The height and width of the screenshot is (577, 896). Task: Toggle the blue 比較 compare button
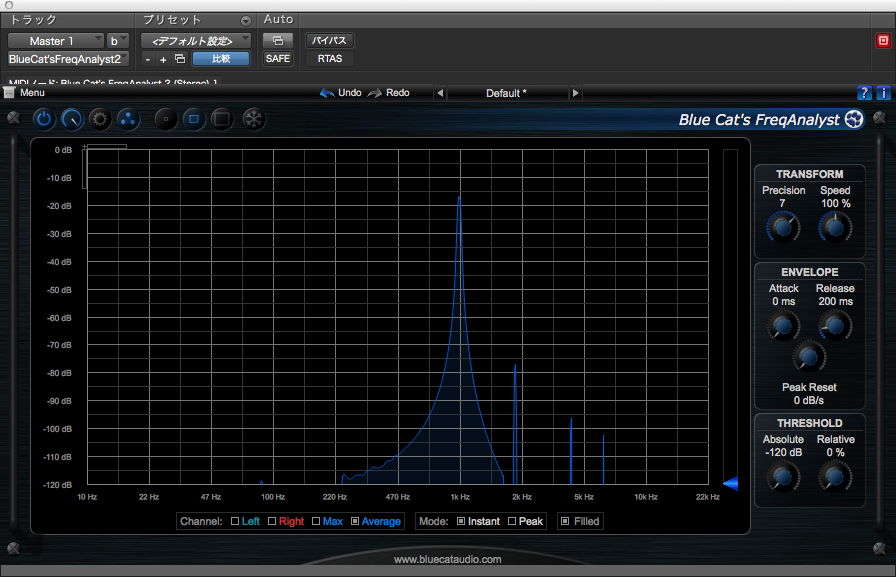pyautogui.click(x=221, y=59)
